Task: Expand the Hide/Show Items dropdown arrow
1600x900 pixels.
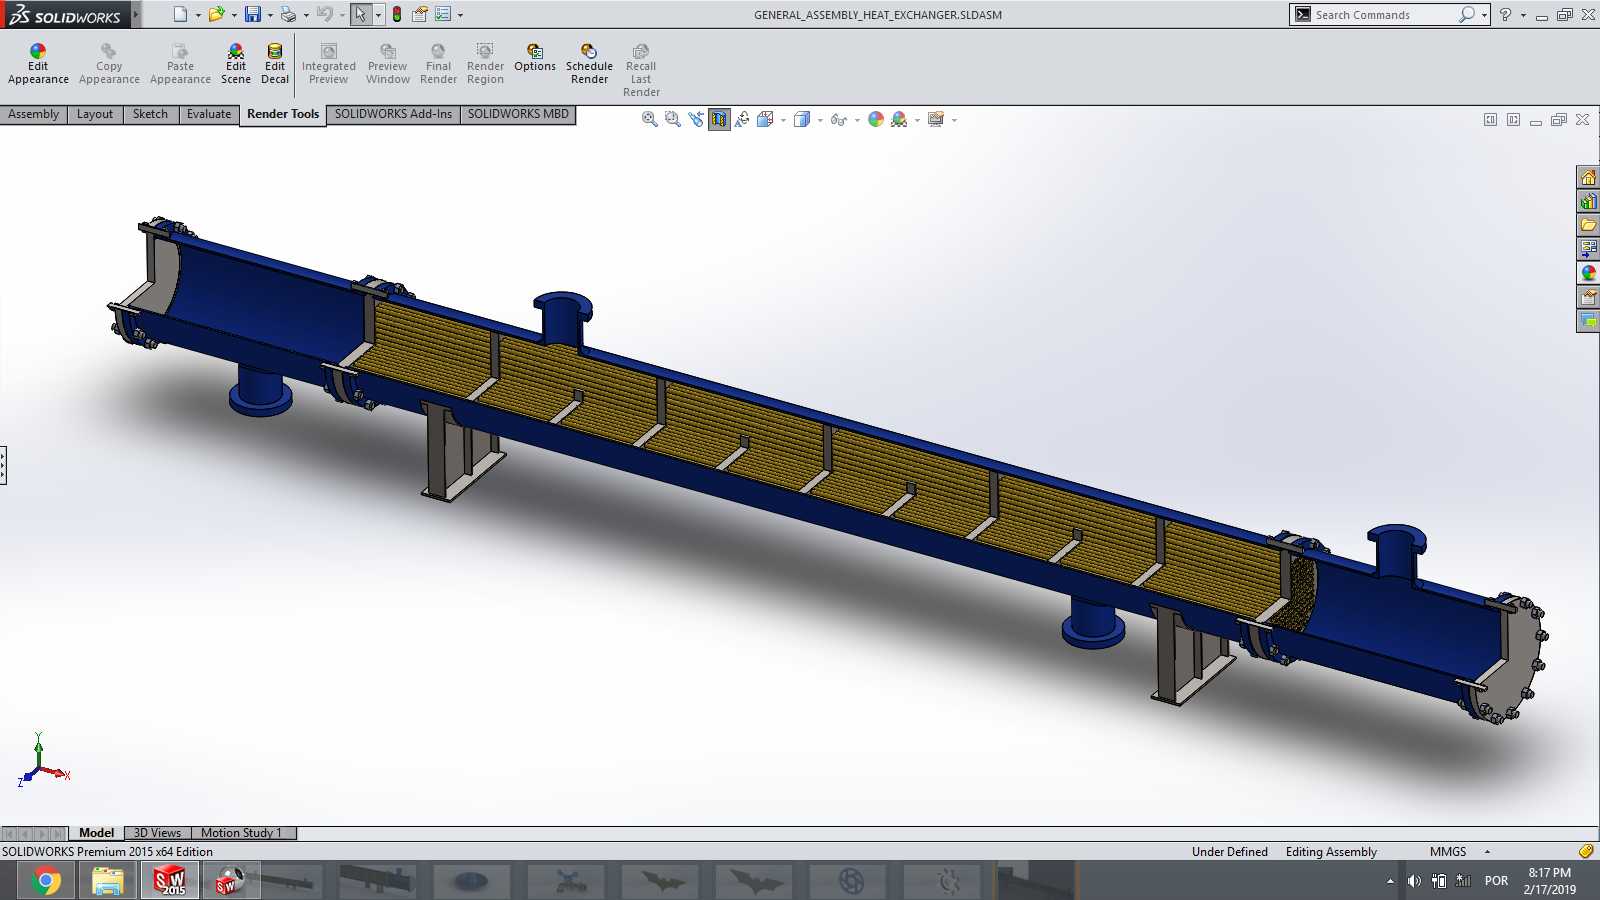Action: click(857, 120)
